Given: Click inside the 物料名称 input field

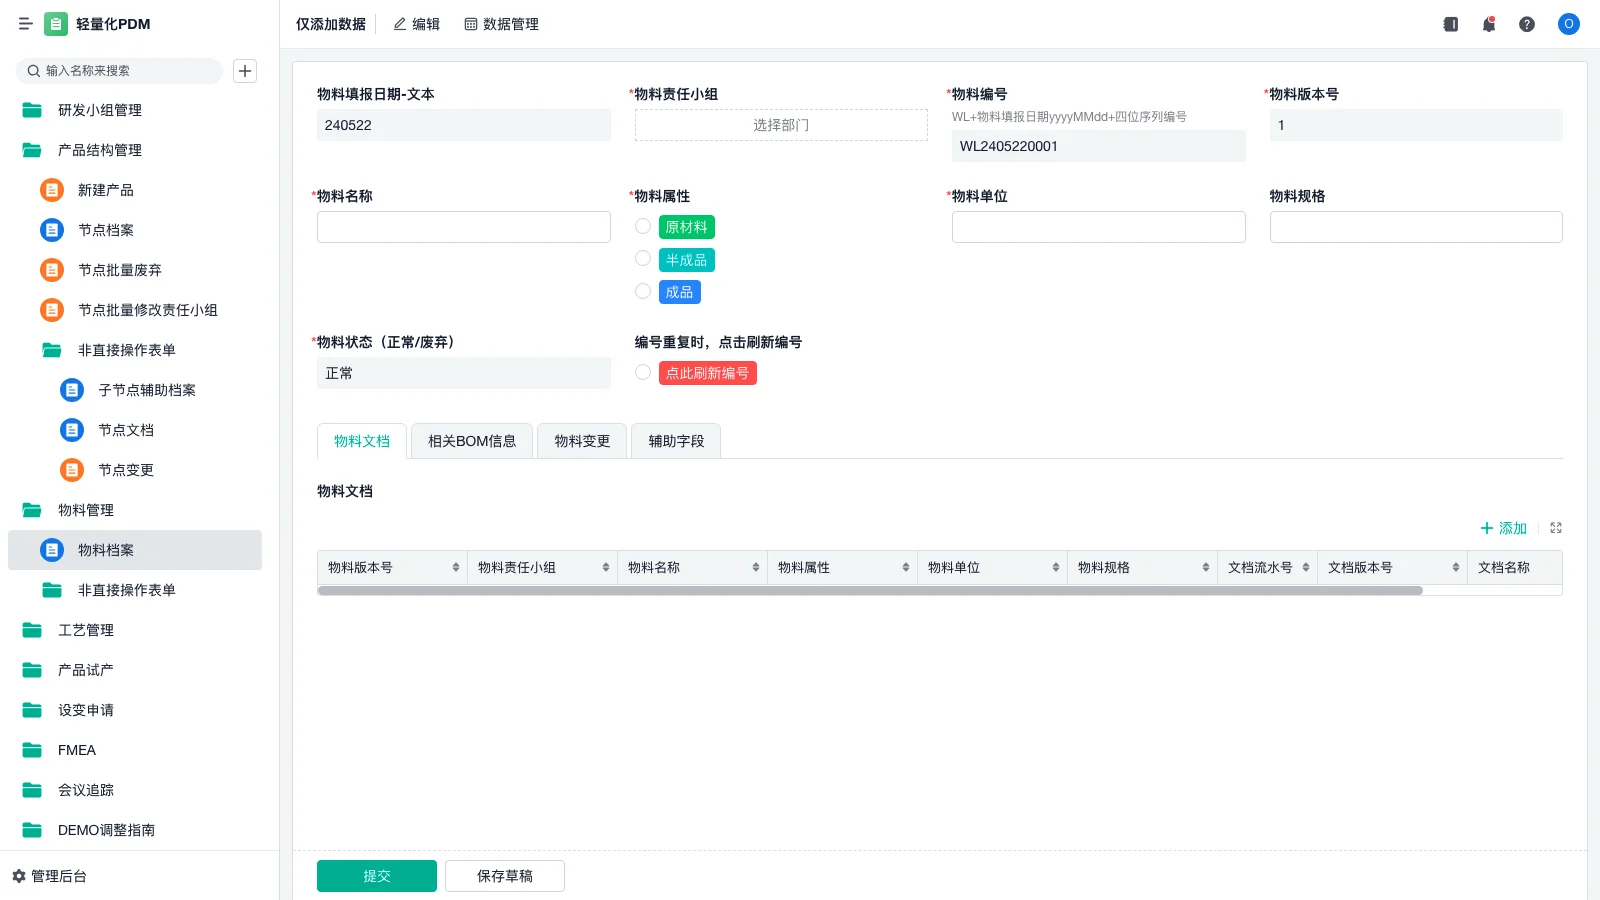Looking at the screenshot, I should tap(463, 226).
